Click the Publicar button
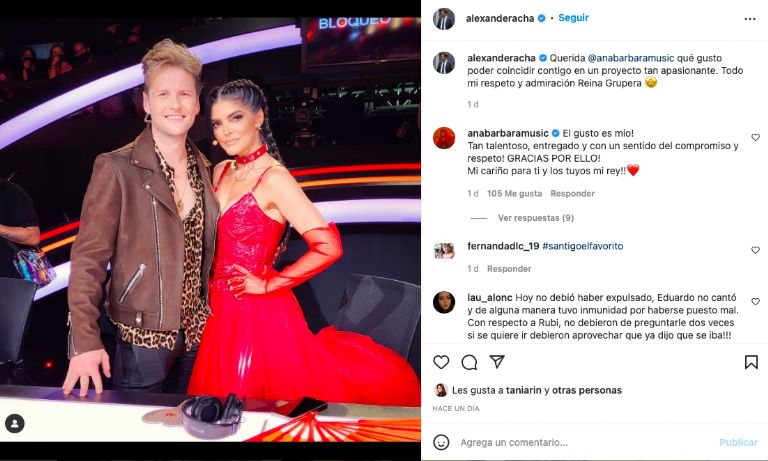 [738, 442]
